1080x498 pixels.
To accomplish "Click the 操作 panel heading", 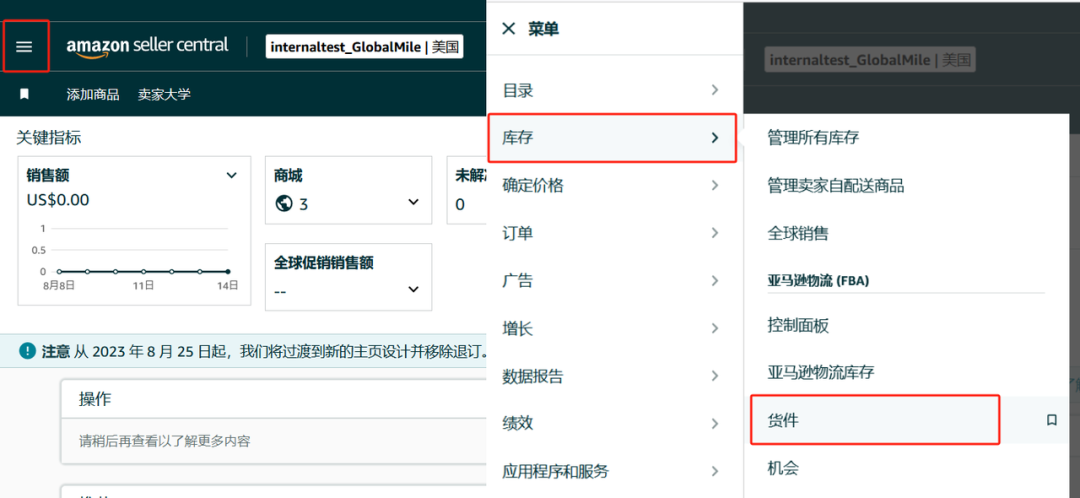I will 95,399.
